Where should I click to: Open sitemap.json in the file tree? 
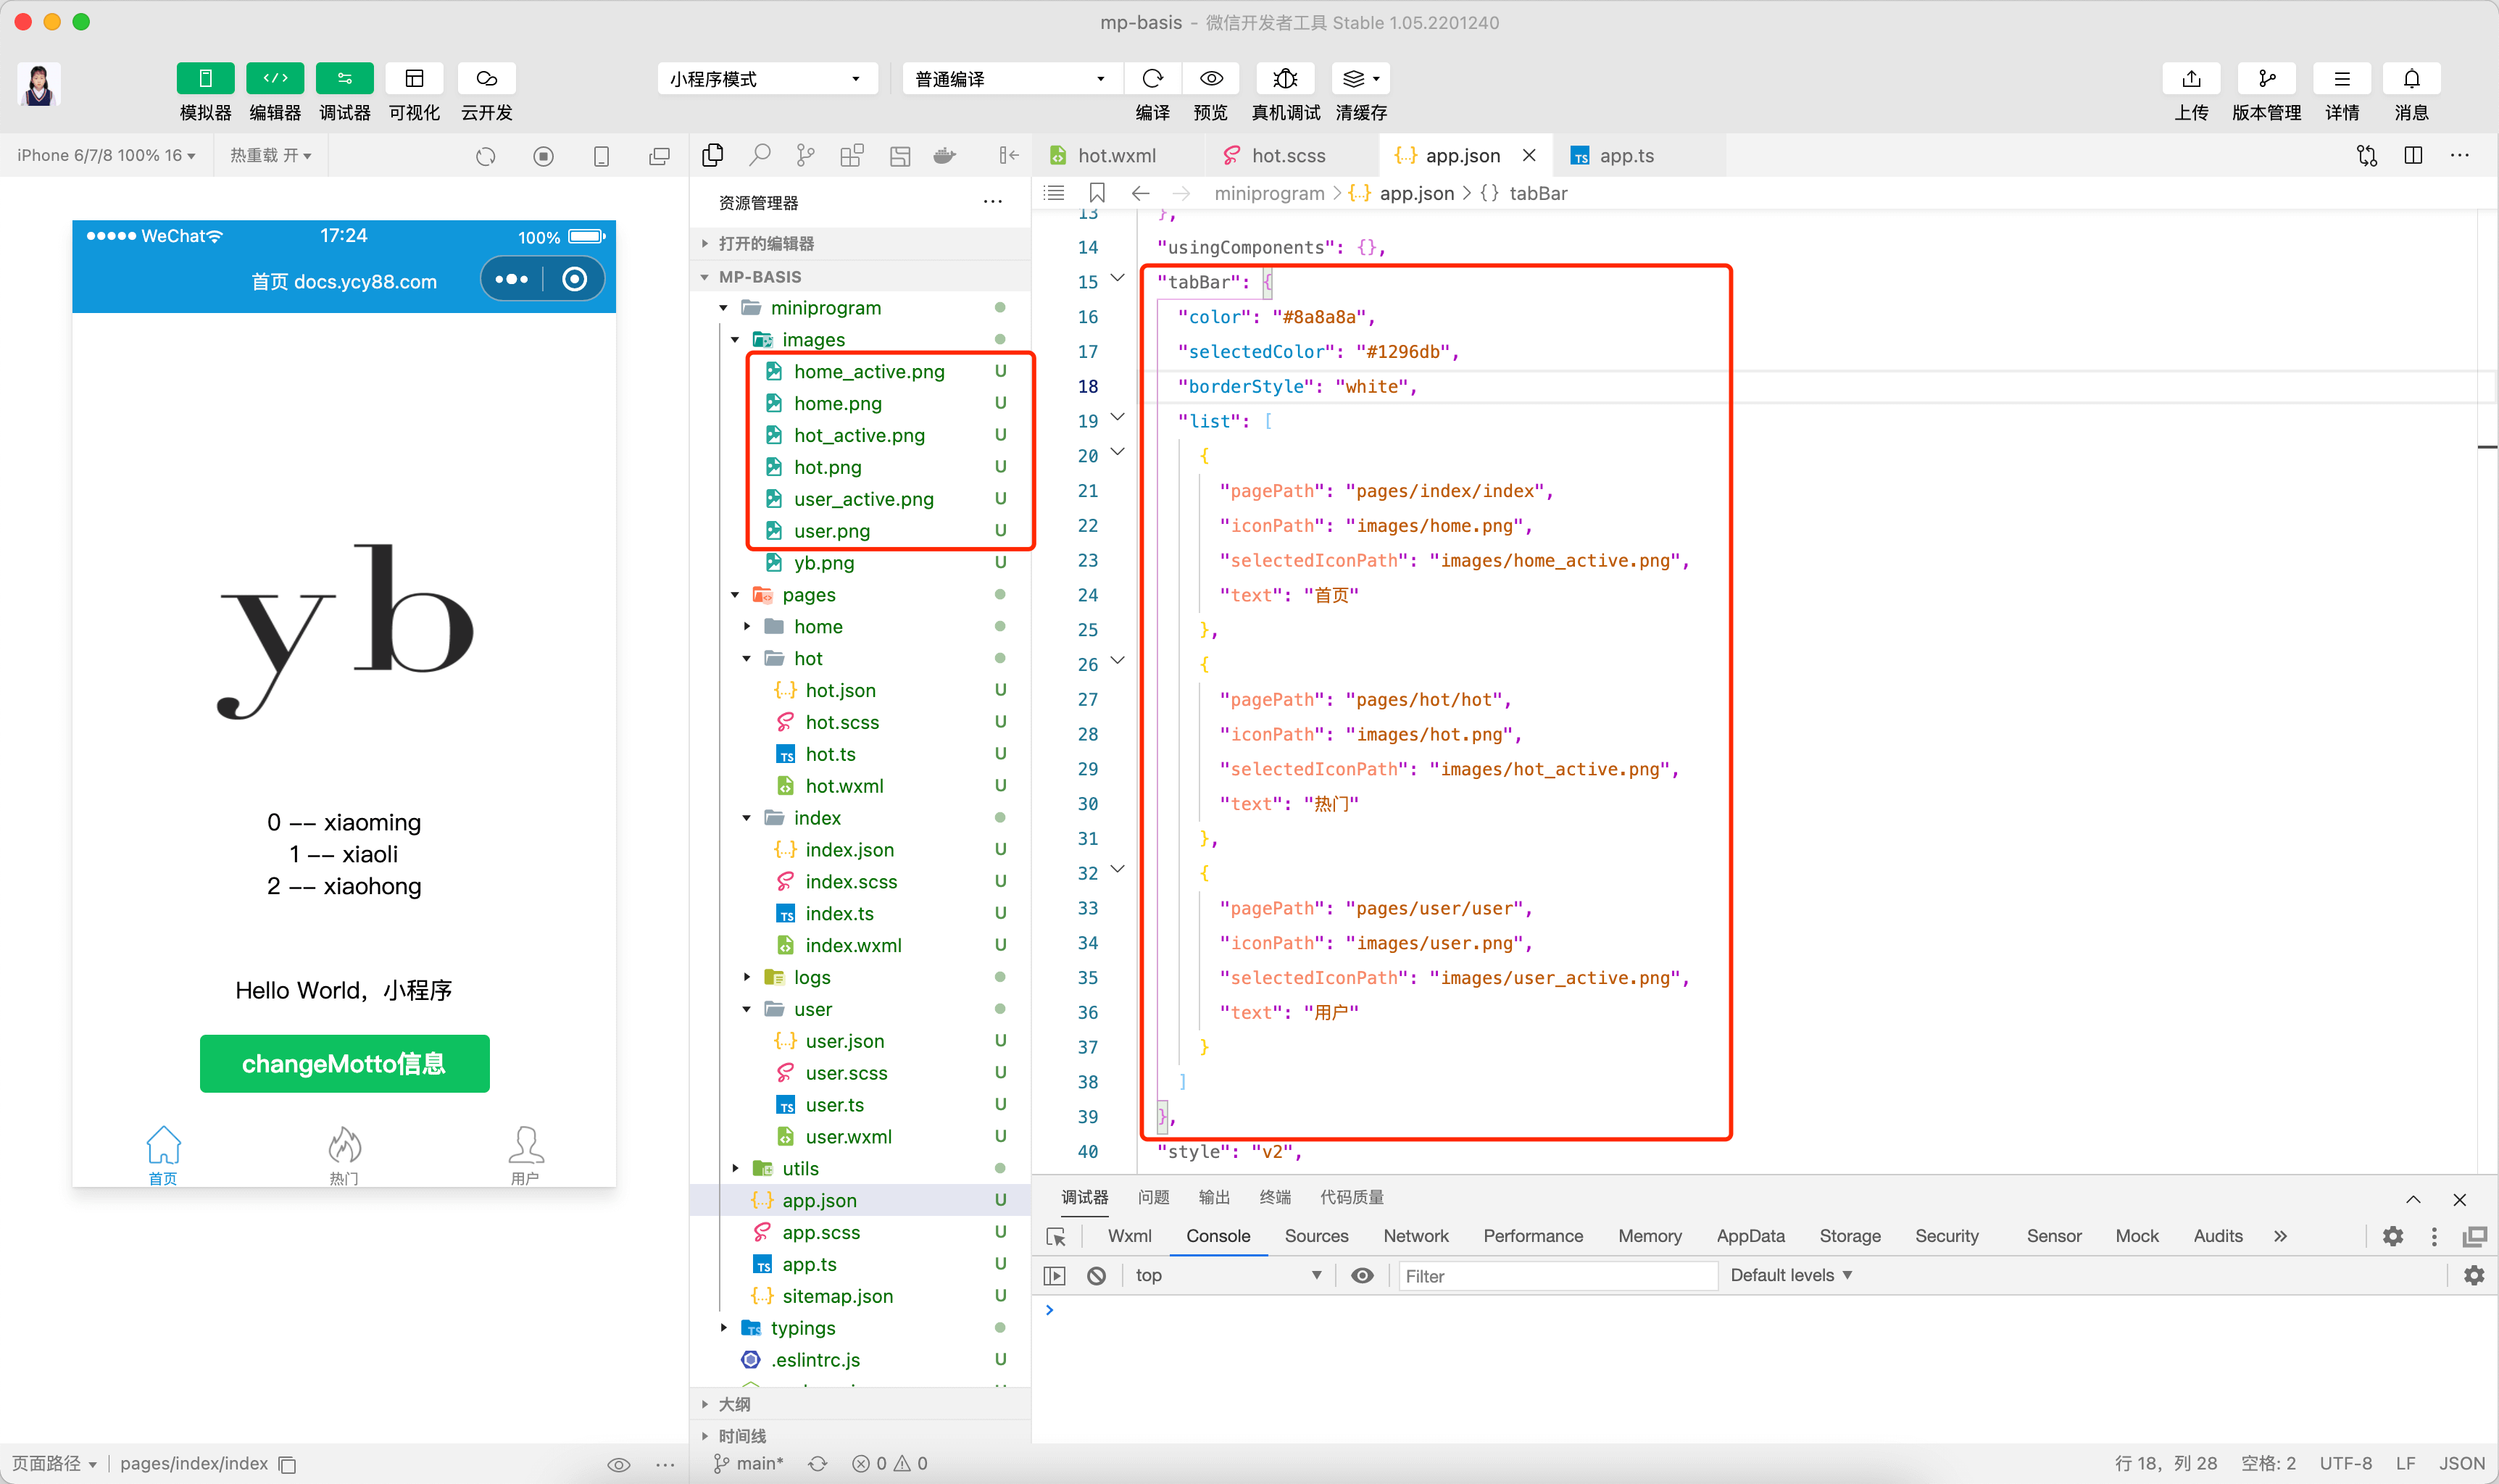click(x=837, y=1296)
